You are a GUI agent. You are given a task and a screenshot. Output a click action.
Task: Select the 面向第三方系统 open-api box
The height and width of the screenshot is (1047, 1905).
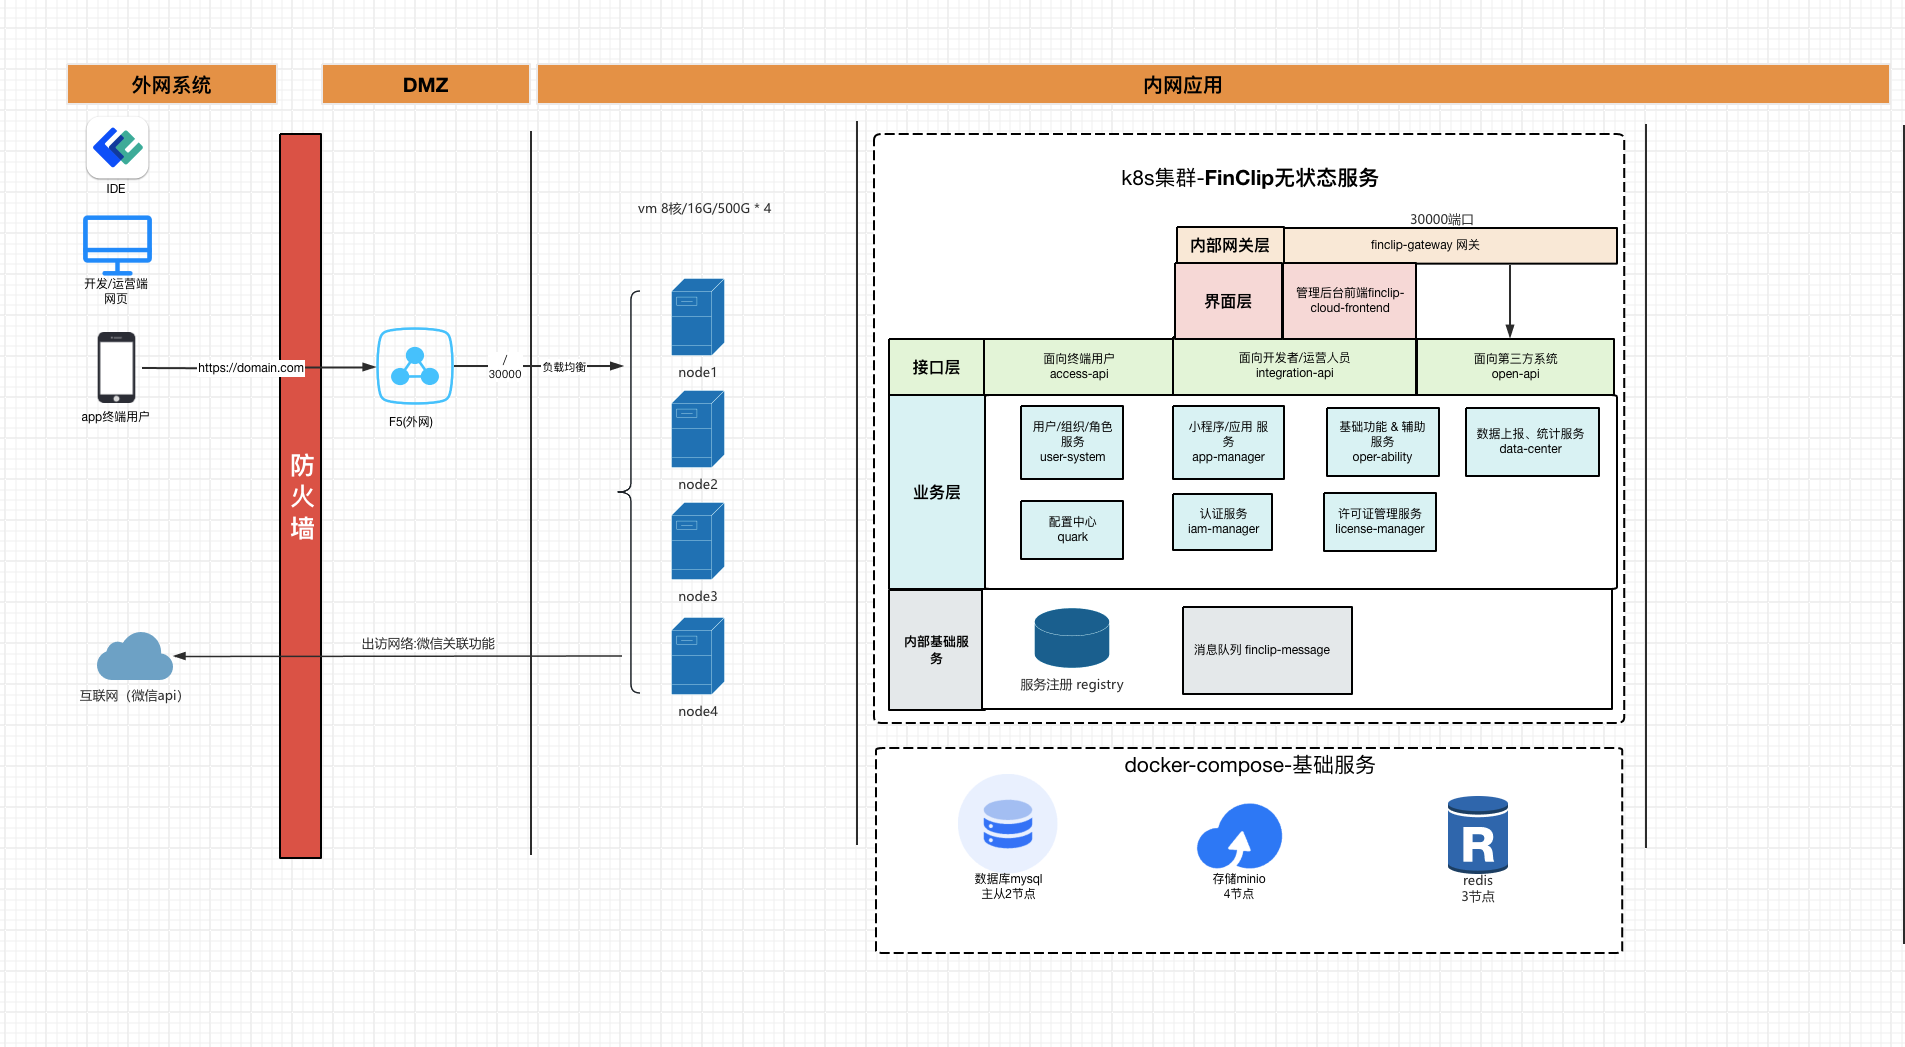pyautogui.click(x=1516, y=367)
